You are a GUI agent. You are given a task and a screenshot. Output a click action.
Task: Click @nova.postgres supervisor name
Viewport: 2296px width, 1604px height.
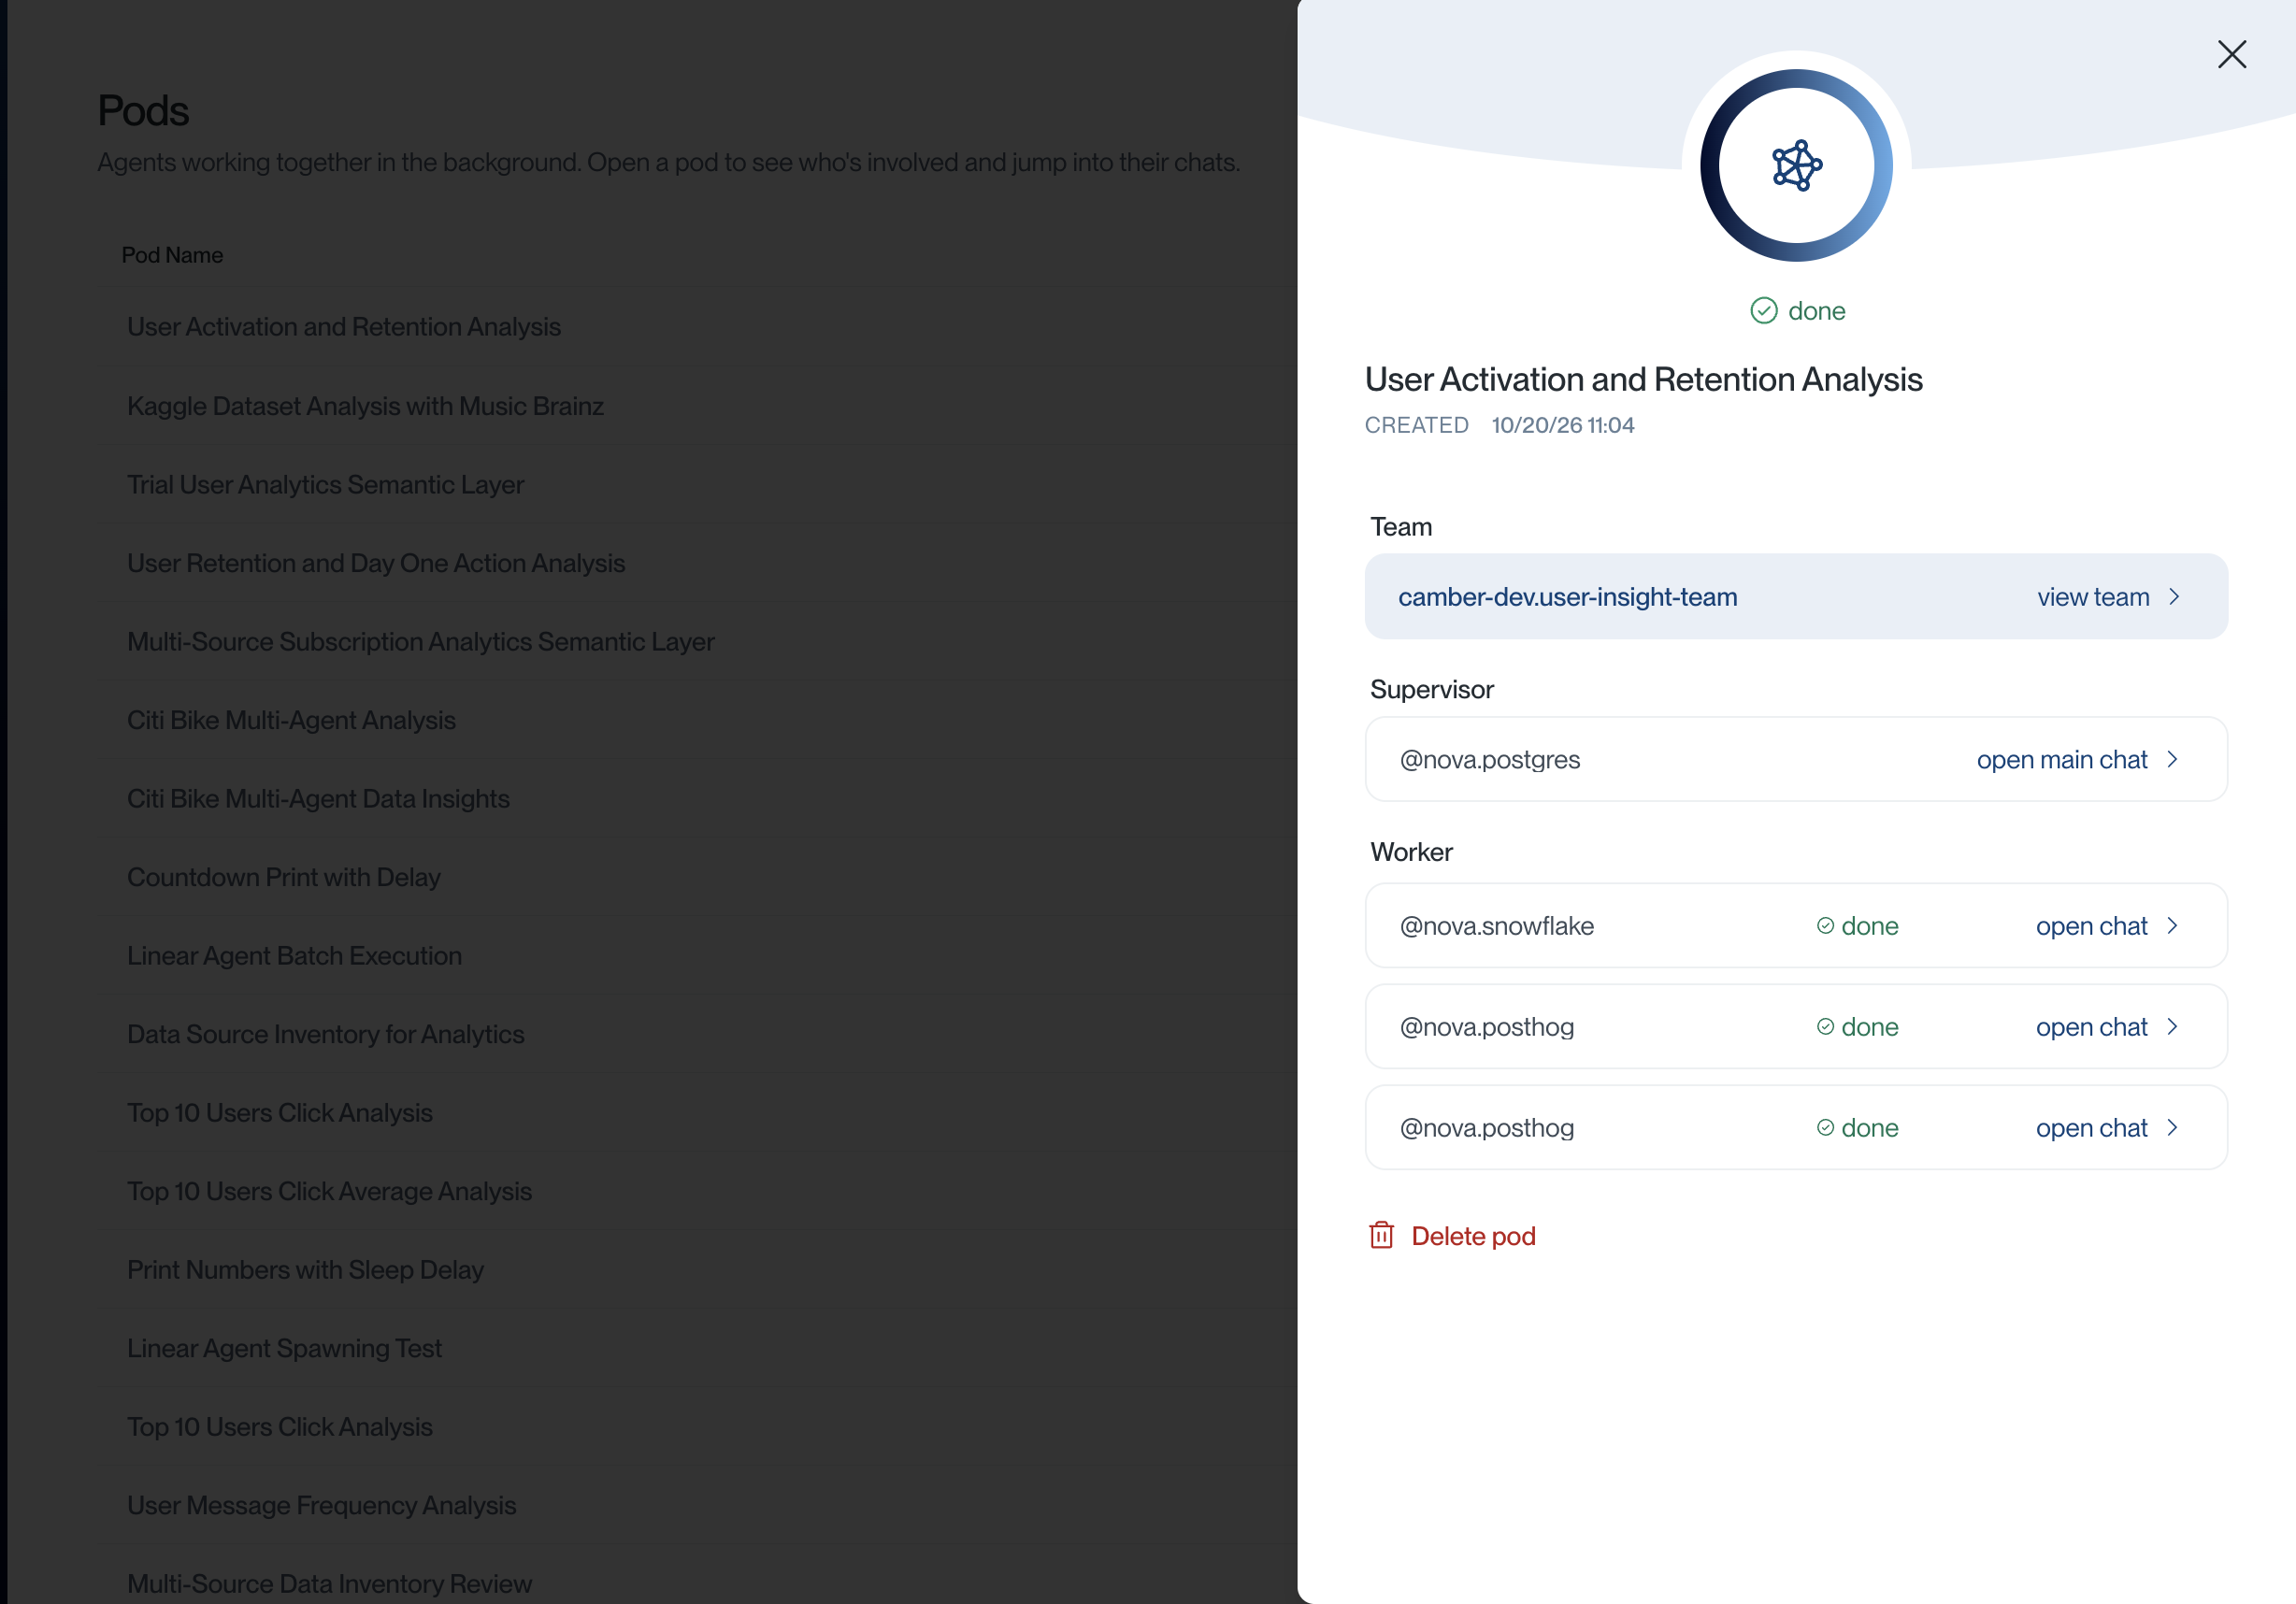coord(1489,760)
